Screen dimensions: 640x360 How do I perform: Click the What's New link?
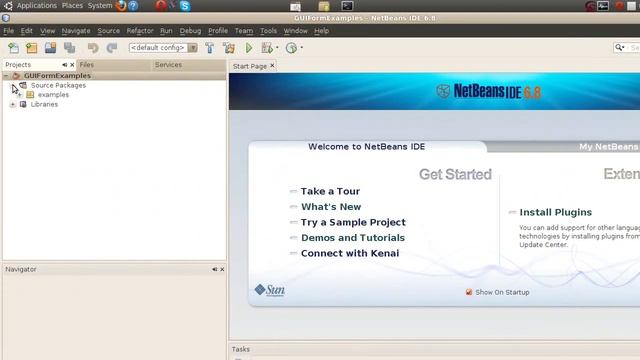coord(331,207)
